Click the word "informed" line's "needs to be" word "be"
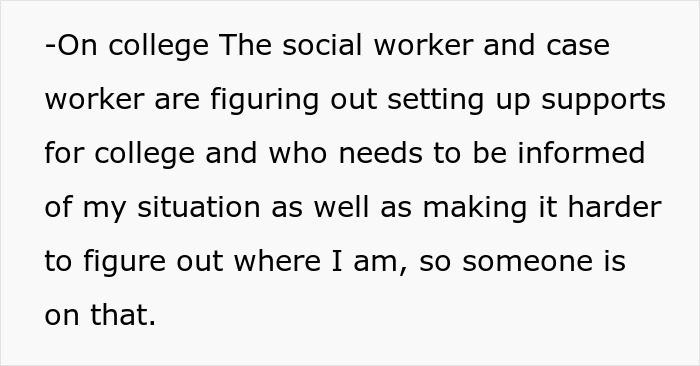 tap(490, 153)
